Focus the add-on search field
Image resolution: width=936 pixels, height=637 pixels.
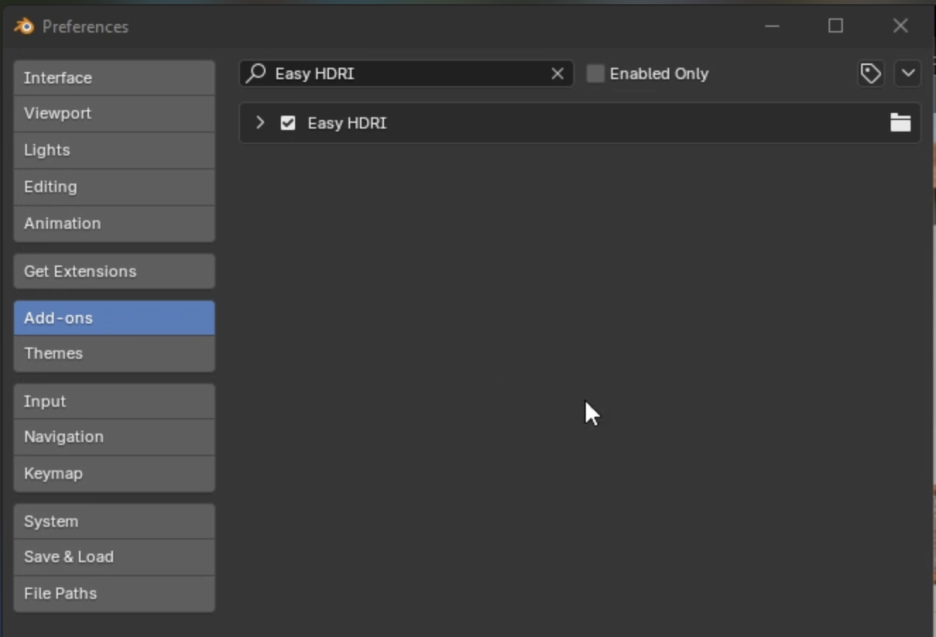pyautogui.click(x=407, y=73)
